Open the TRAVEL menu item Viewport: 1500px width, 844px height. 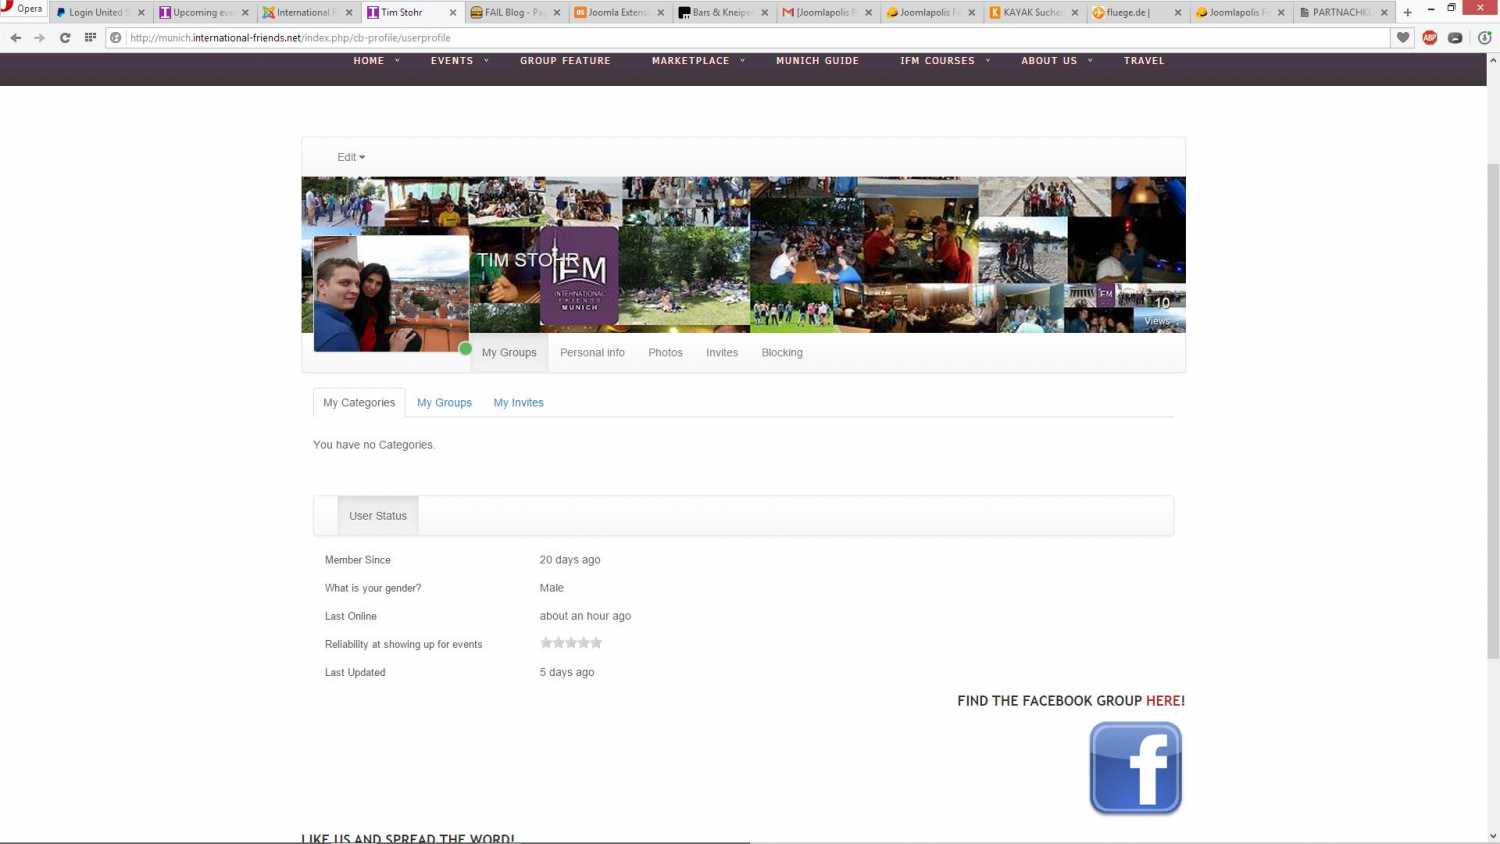coord(1144,61)
